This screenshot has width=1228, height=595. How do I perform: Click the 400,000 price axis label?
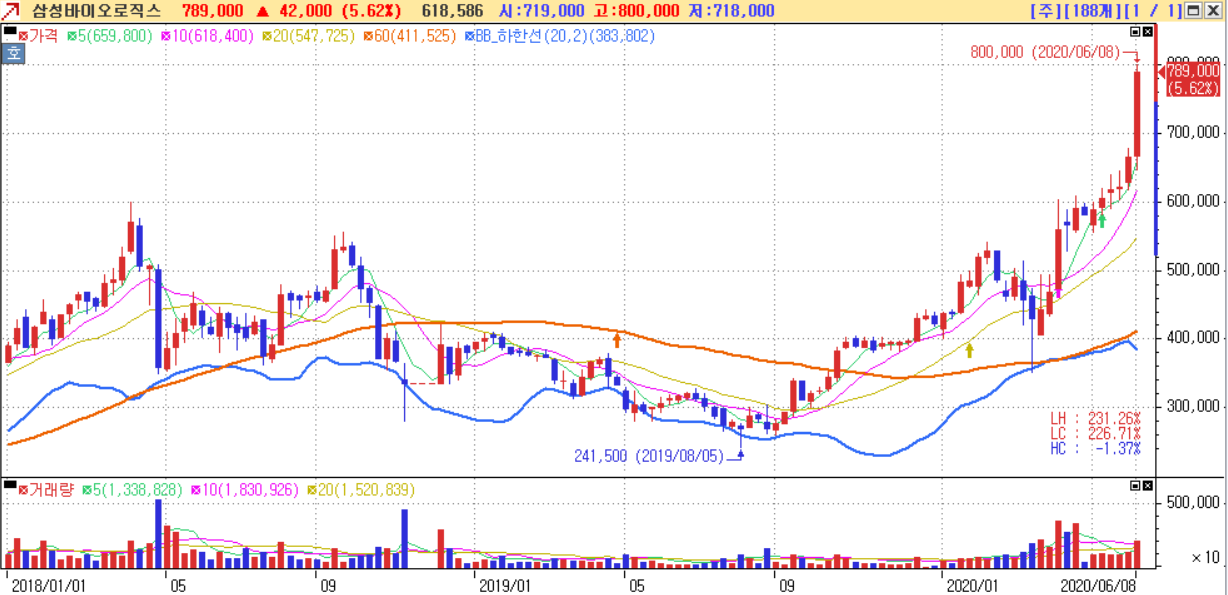(x=1192, y=338)
